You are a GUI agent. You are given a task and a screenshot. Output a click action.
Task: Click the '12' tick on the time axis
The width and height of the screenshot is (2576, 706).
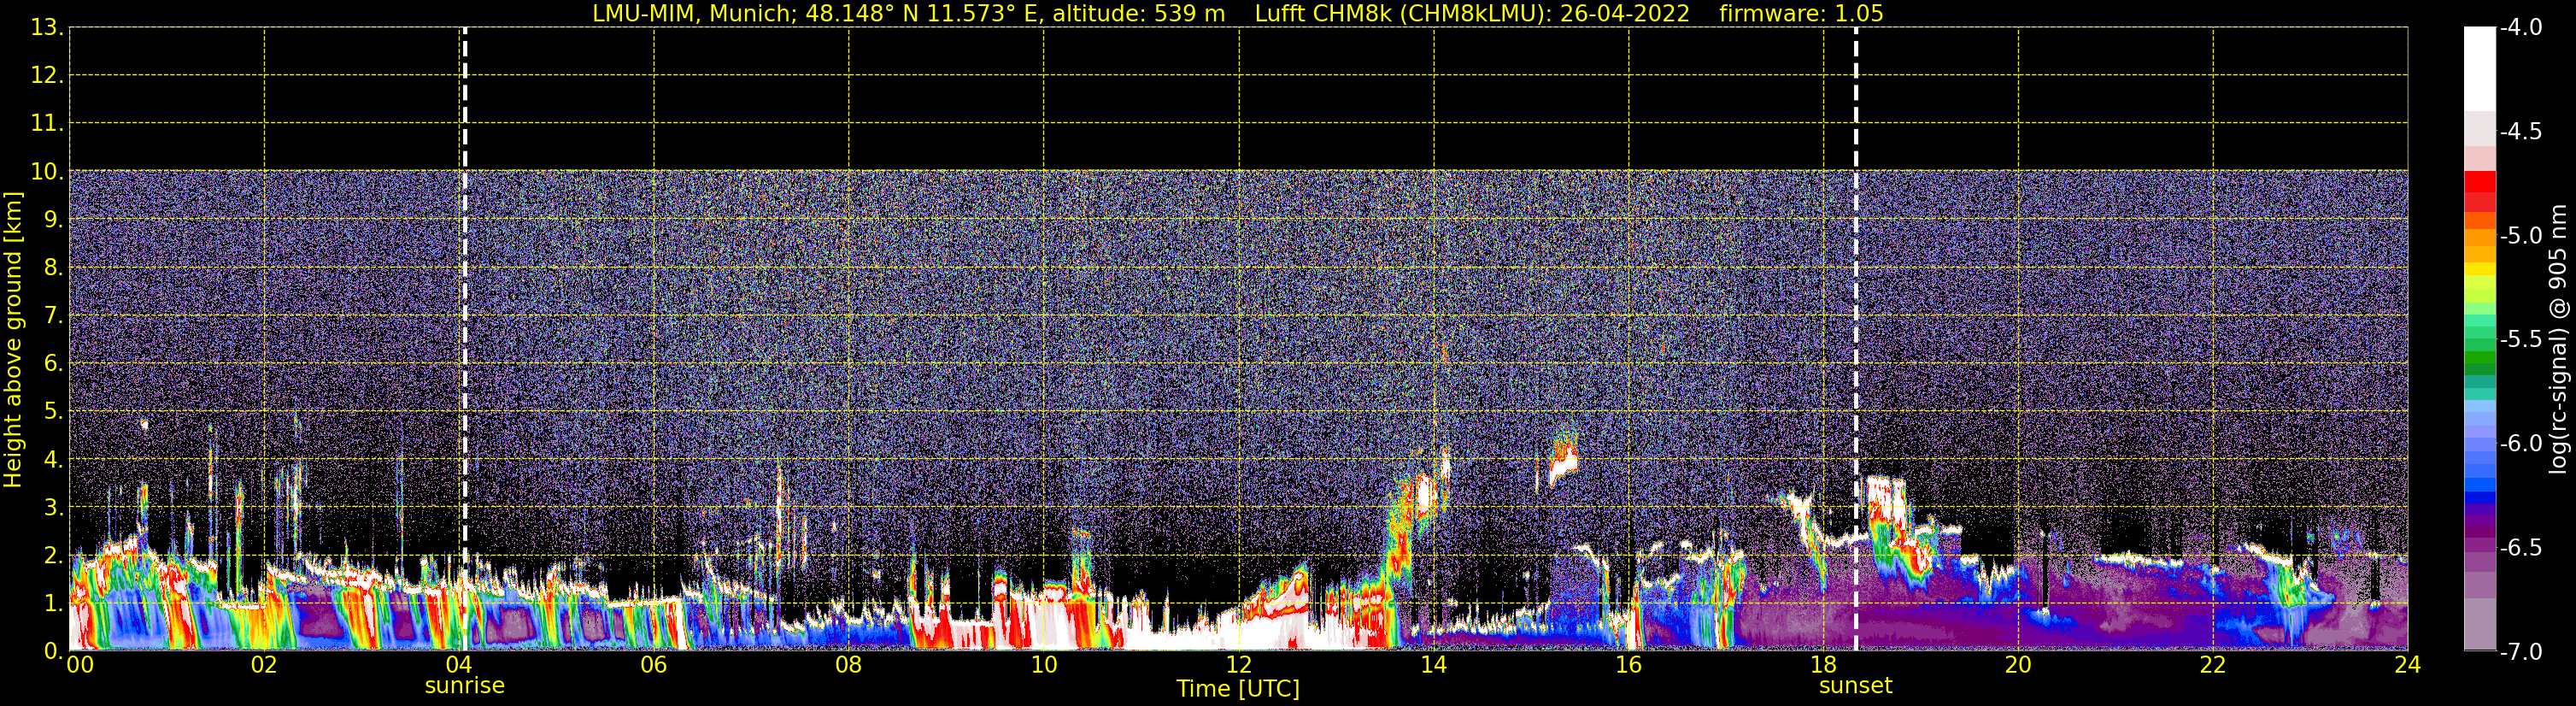point(1239,665)
